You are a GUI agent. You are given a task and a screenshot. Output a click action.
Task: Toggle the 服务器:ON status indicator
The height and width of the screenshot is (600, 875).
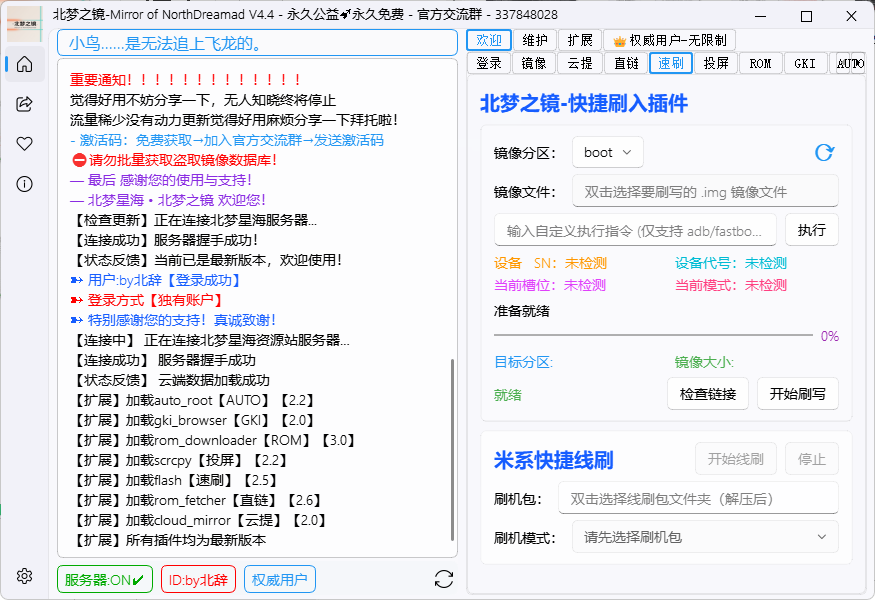tap(105, 579)
